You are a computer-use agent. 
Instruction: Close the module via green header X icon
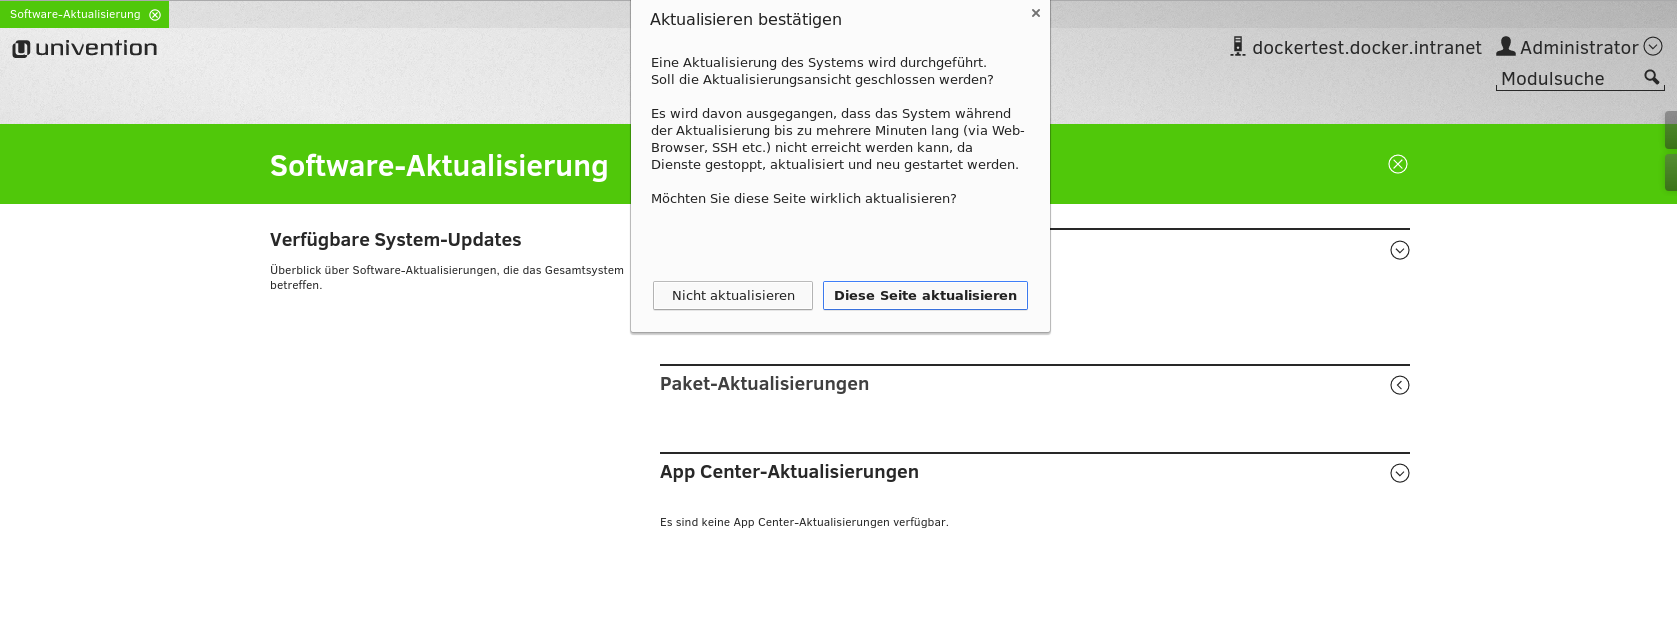1398,164
